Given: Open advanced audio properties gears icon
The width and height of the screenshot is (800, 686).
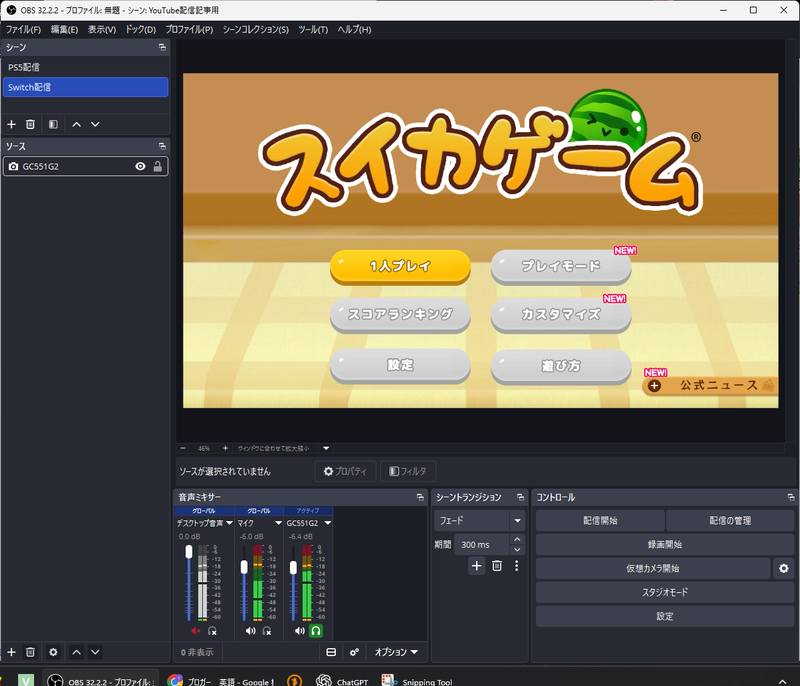Looking at the screenshot, I should tap(354, 652).
